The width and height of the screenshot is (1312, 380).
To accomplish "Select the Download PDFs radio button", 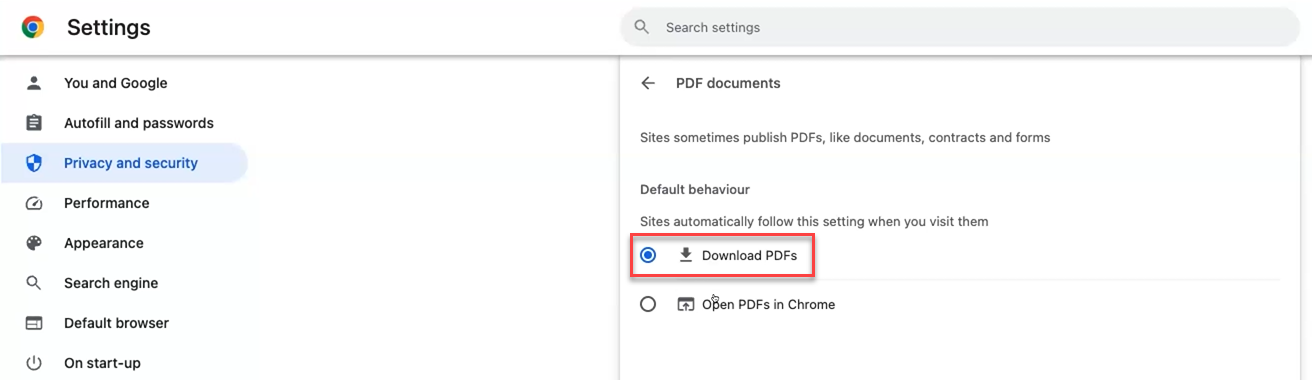I will click(648, 255).
